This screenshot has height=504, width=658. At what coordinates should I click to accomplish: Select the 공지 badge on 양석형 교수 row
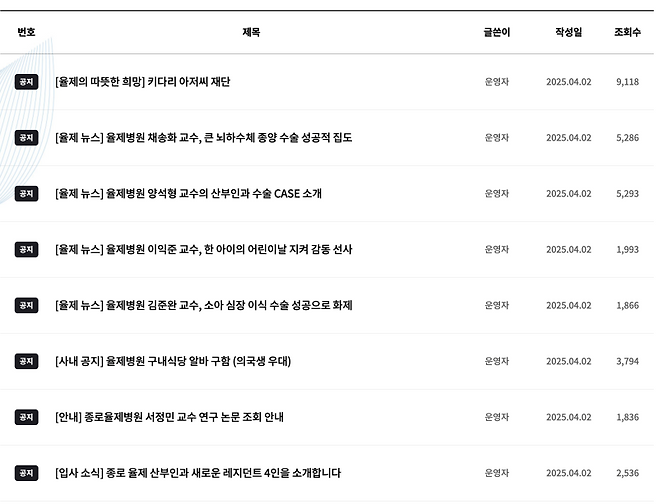(26, 194)
